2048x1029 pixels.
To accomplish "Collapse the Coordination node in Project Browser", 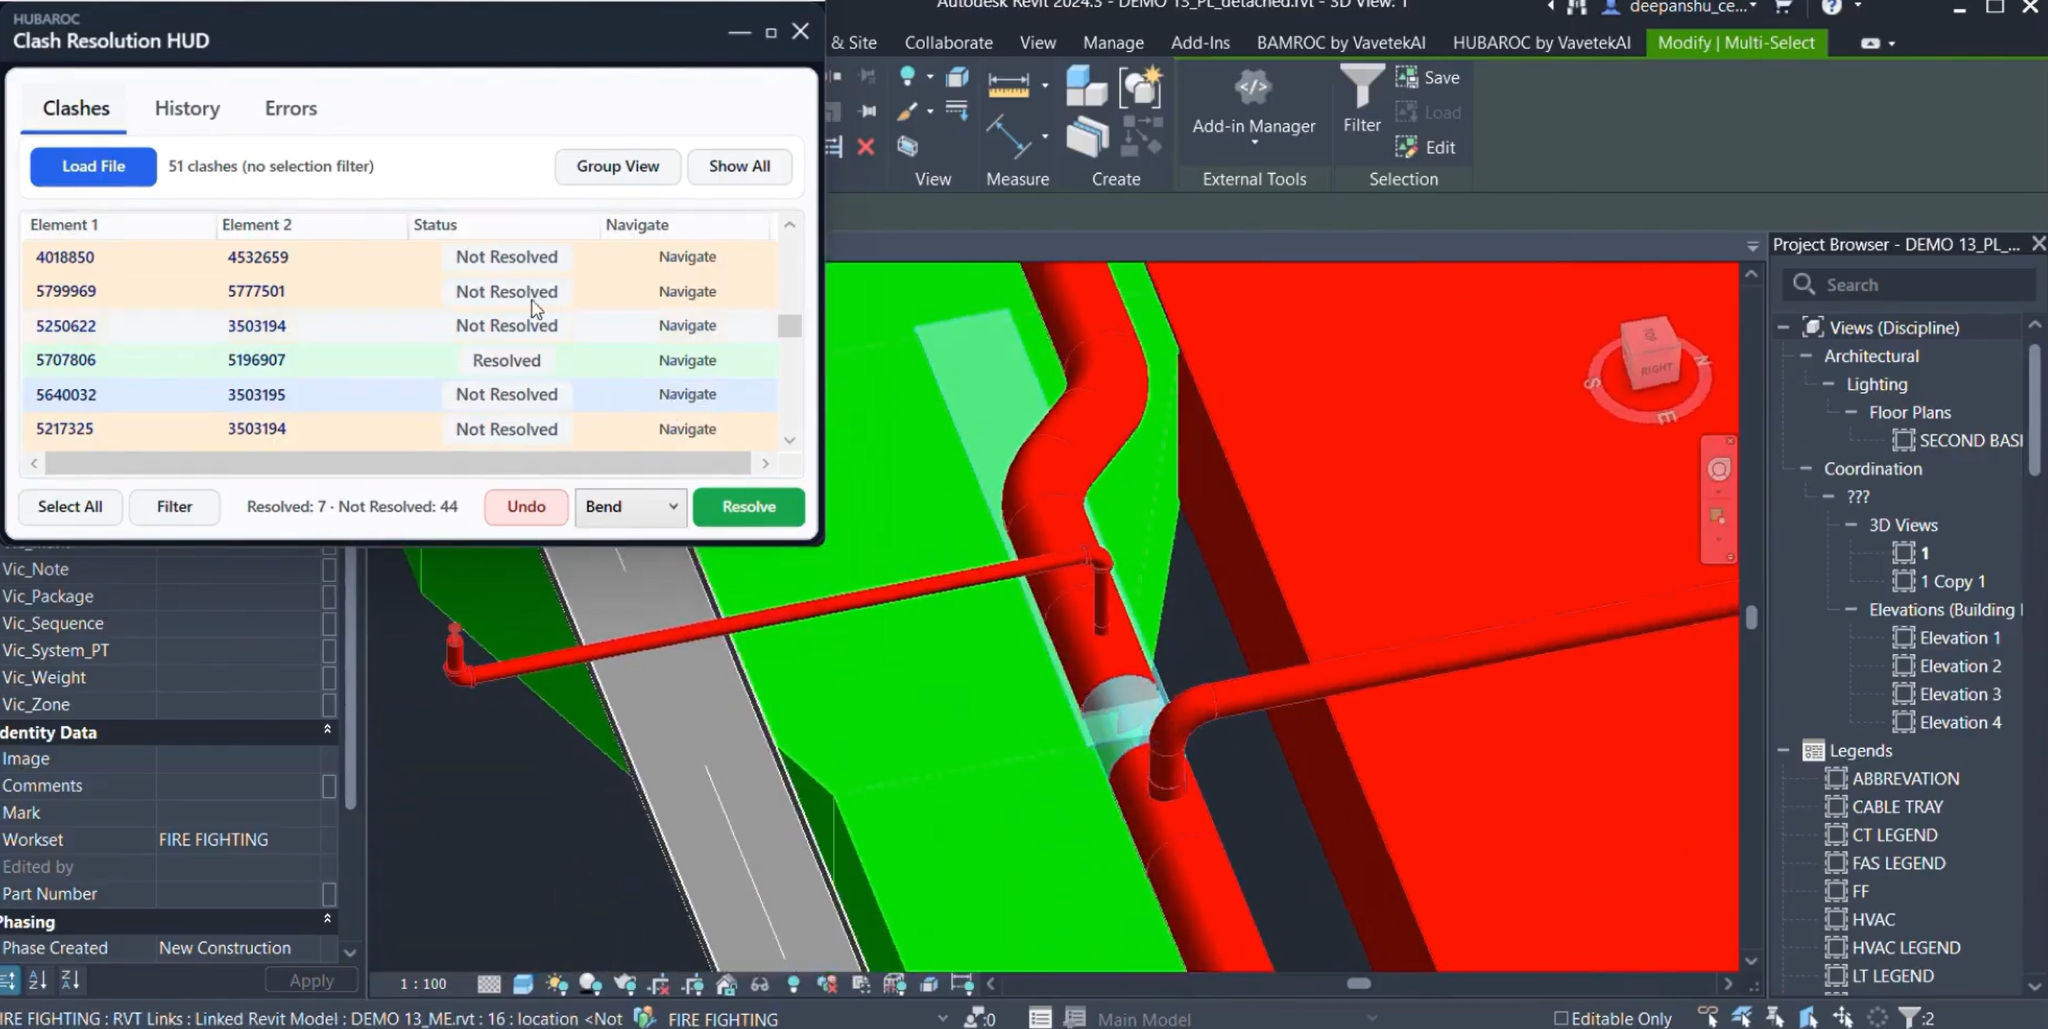I will click(1806, 468).
